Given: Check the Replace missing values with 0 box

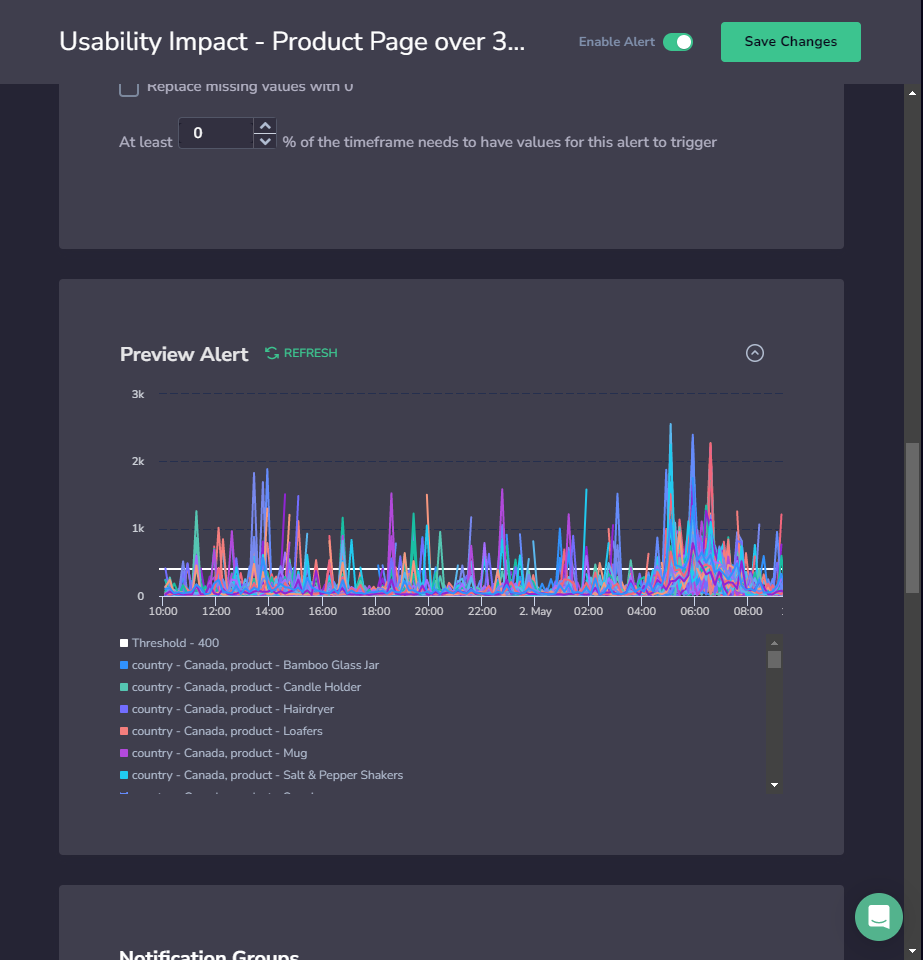Looking at the screenshot, I should pyautogui.click(x=129, y=88).
